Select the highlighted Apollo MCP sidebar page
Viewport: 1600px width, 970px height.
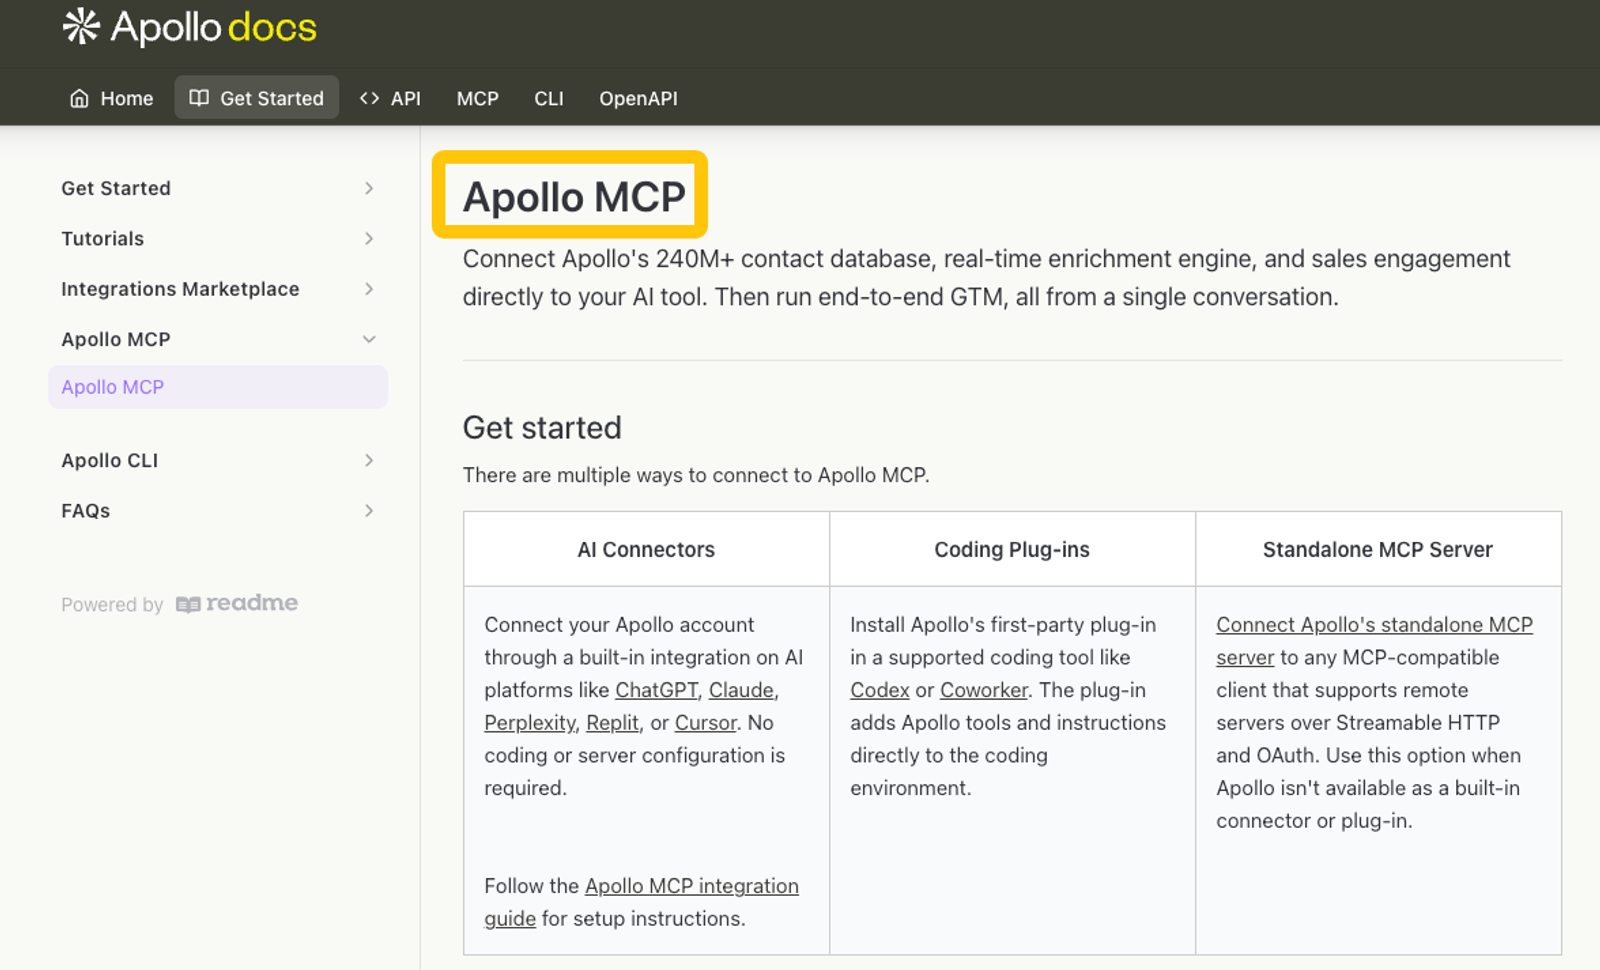(218, 387)
